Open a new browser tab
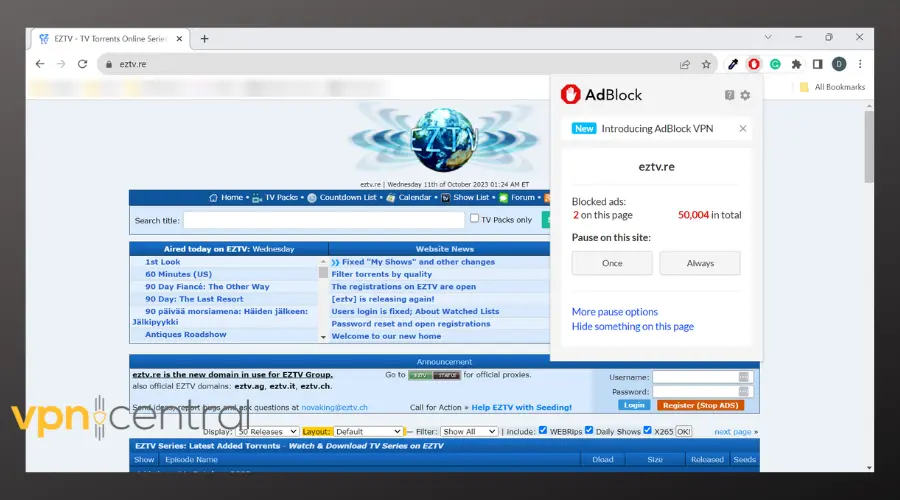 click(x=204, y=38)
